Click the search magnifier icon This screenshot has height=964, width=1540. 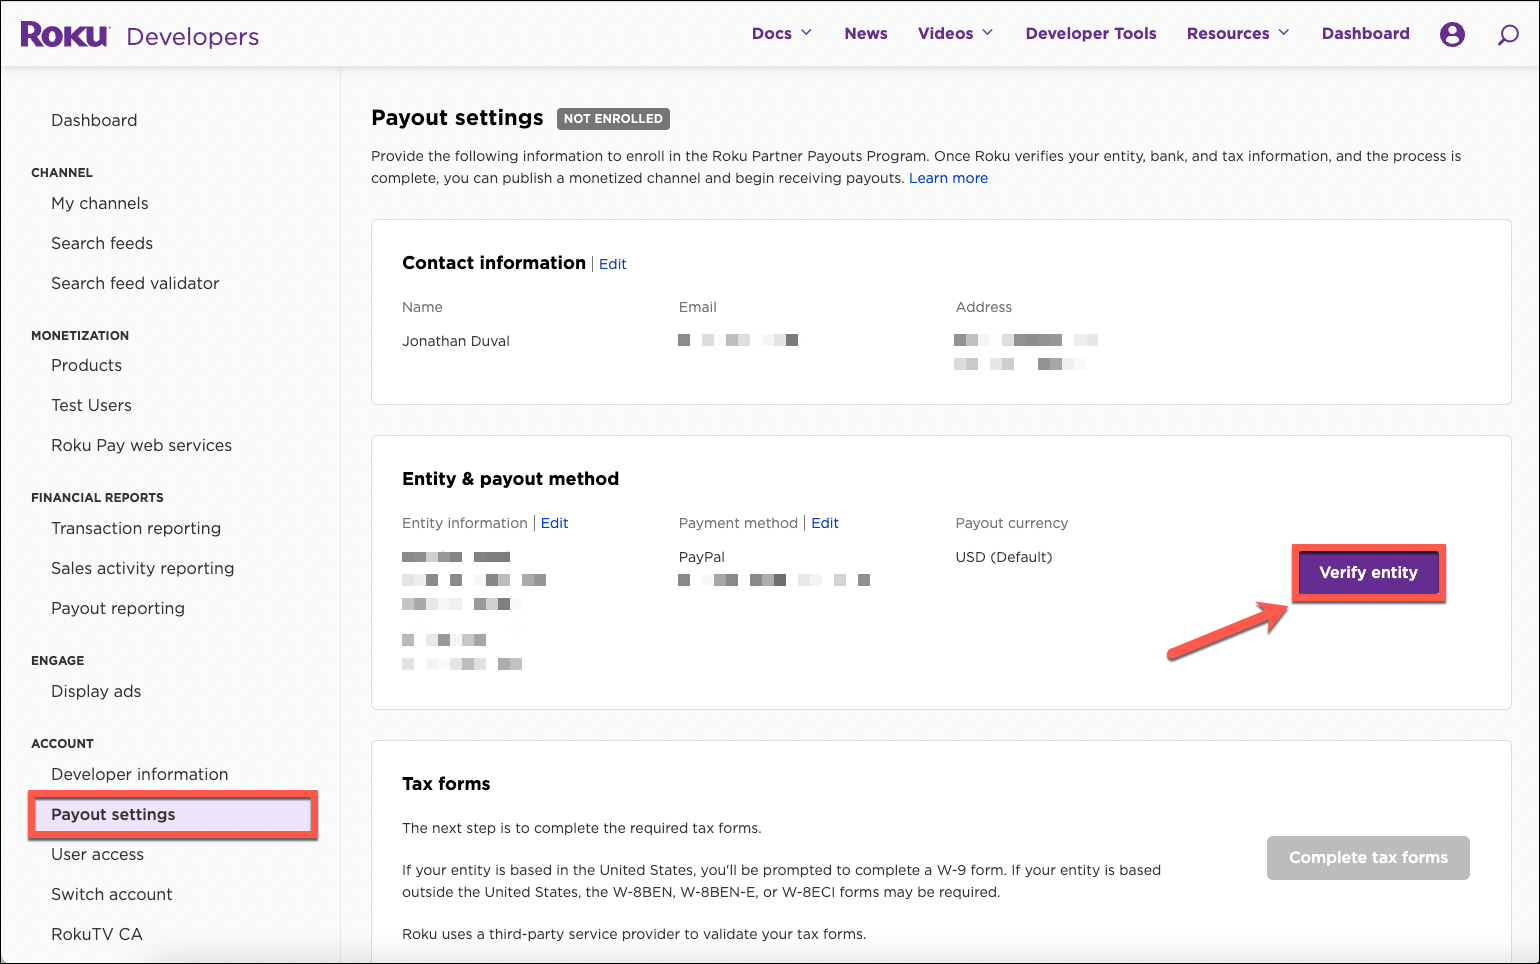pos(1508,35)
